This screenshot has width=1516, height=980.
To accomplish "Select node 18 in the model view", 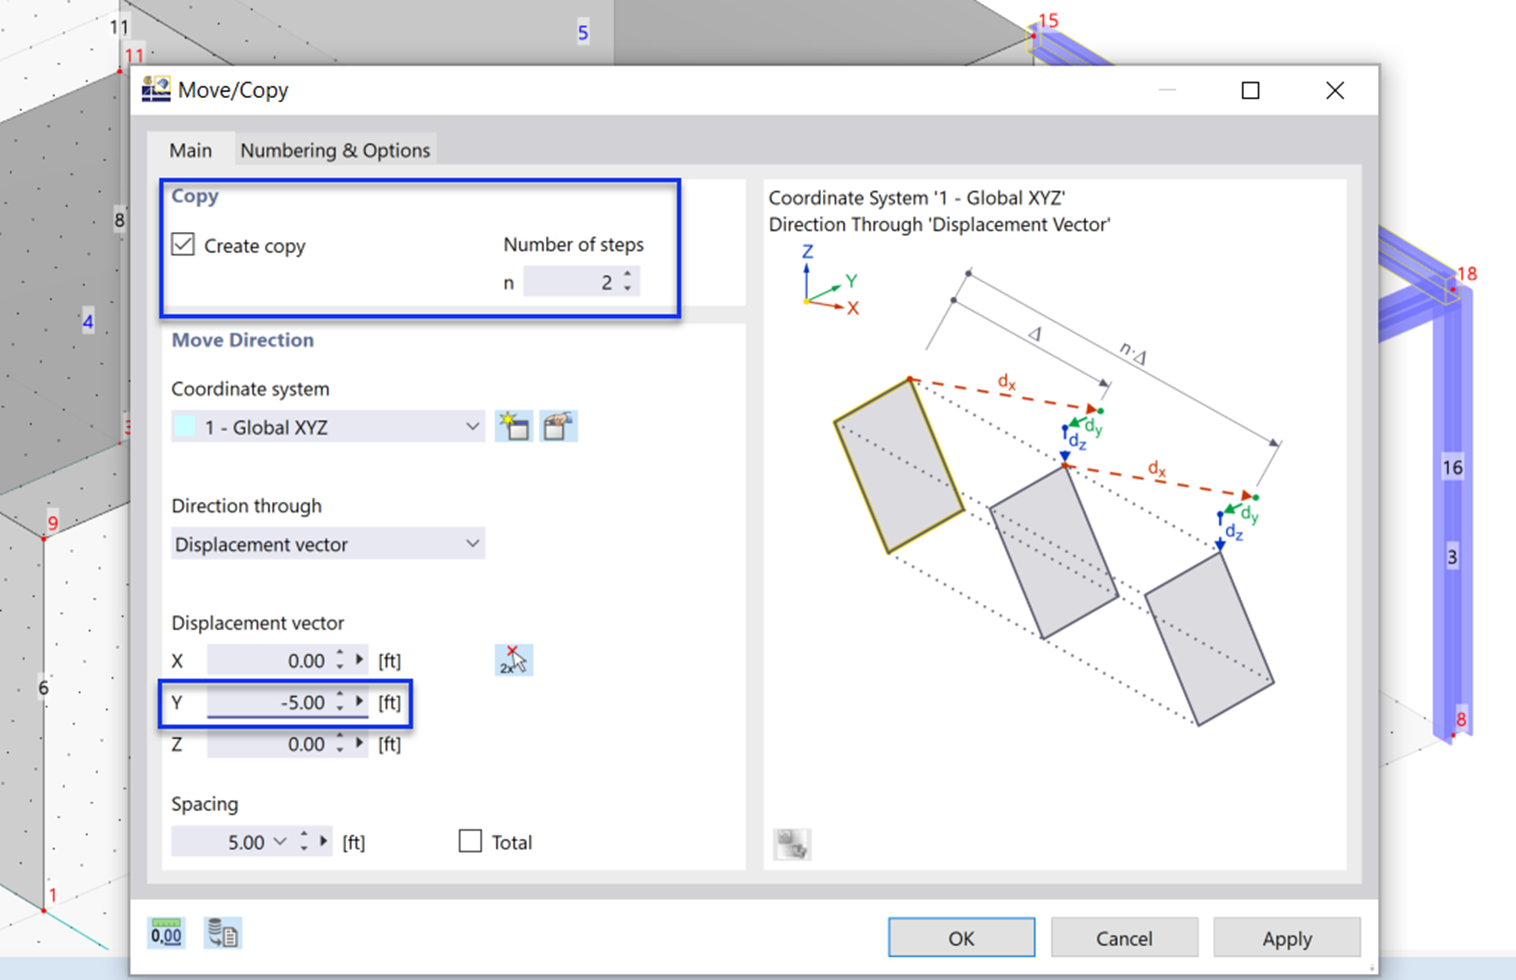I will click(x=1466, y=274).
